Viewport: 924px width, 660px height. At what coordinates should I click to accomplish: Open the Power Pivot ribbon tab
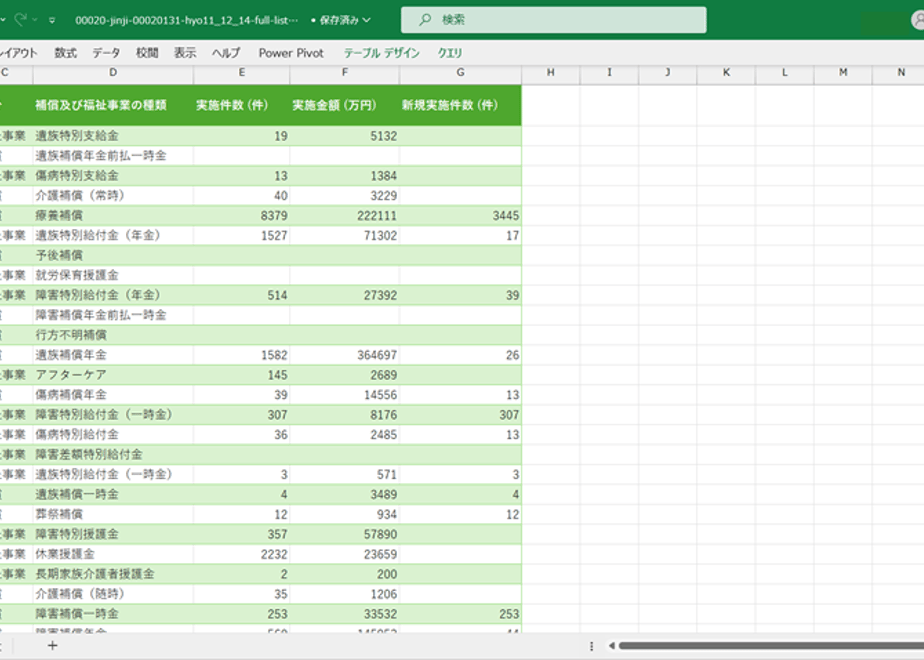(291, 53)
